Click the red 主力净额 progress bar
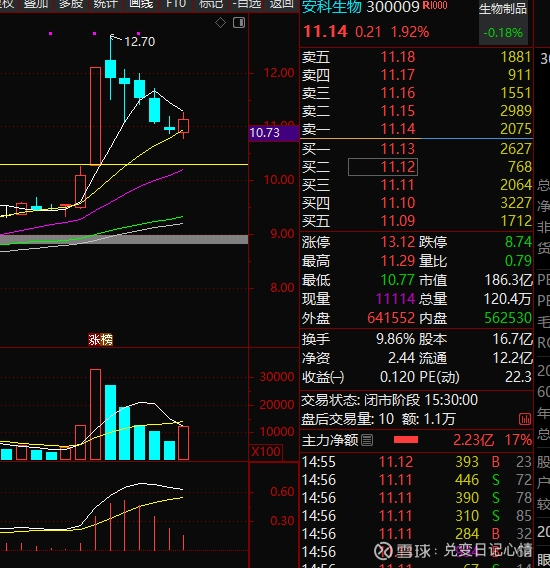Image resolution: width=550 pixels, height=568 pixels. coord(406,440)
